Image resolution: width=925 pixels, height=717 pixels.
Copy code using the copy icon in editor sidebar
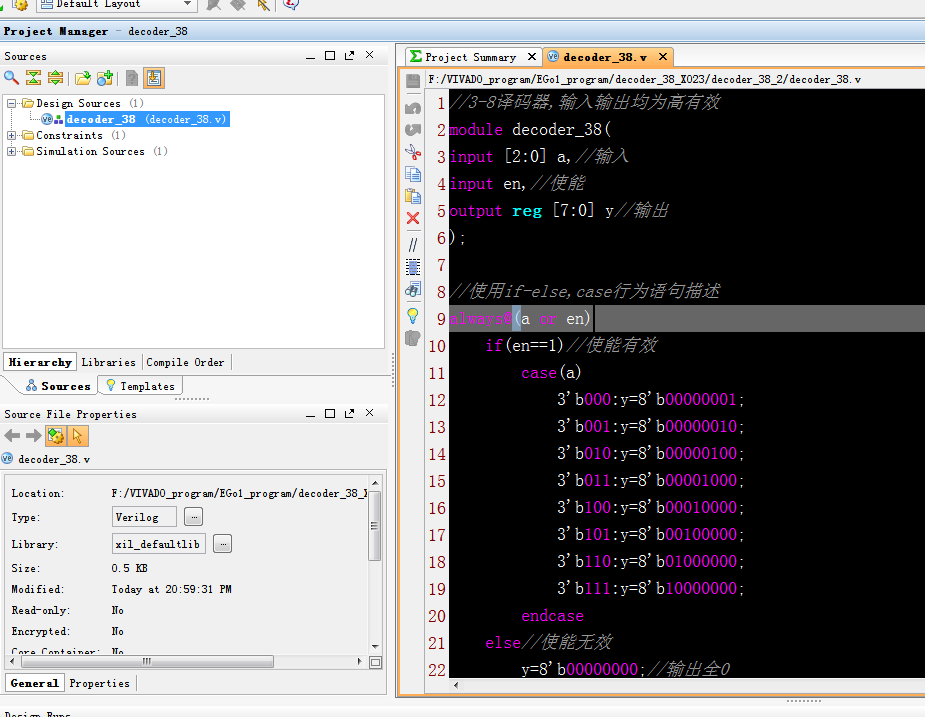pos(413,174)
